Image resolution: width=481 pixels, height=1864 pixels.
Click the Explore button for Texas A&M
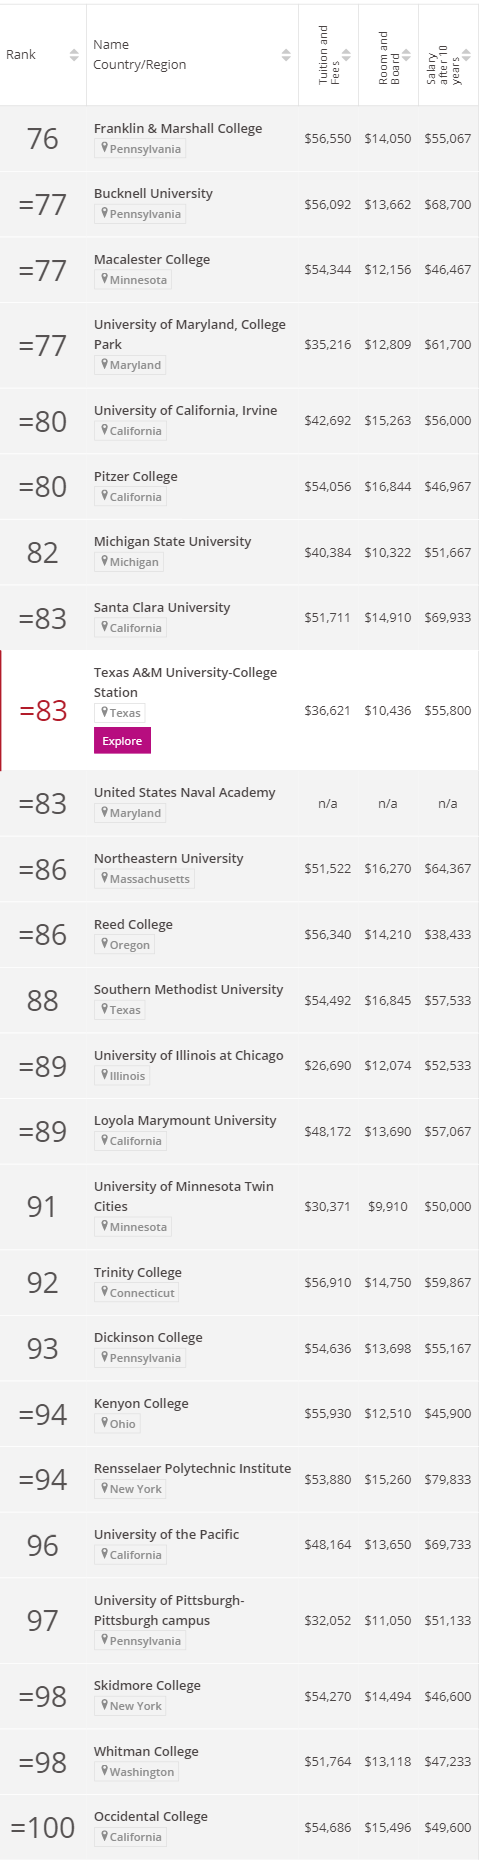[x=122, y=741]
